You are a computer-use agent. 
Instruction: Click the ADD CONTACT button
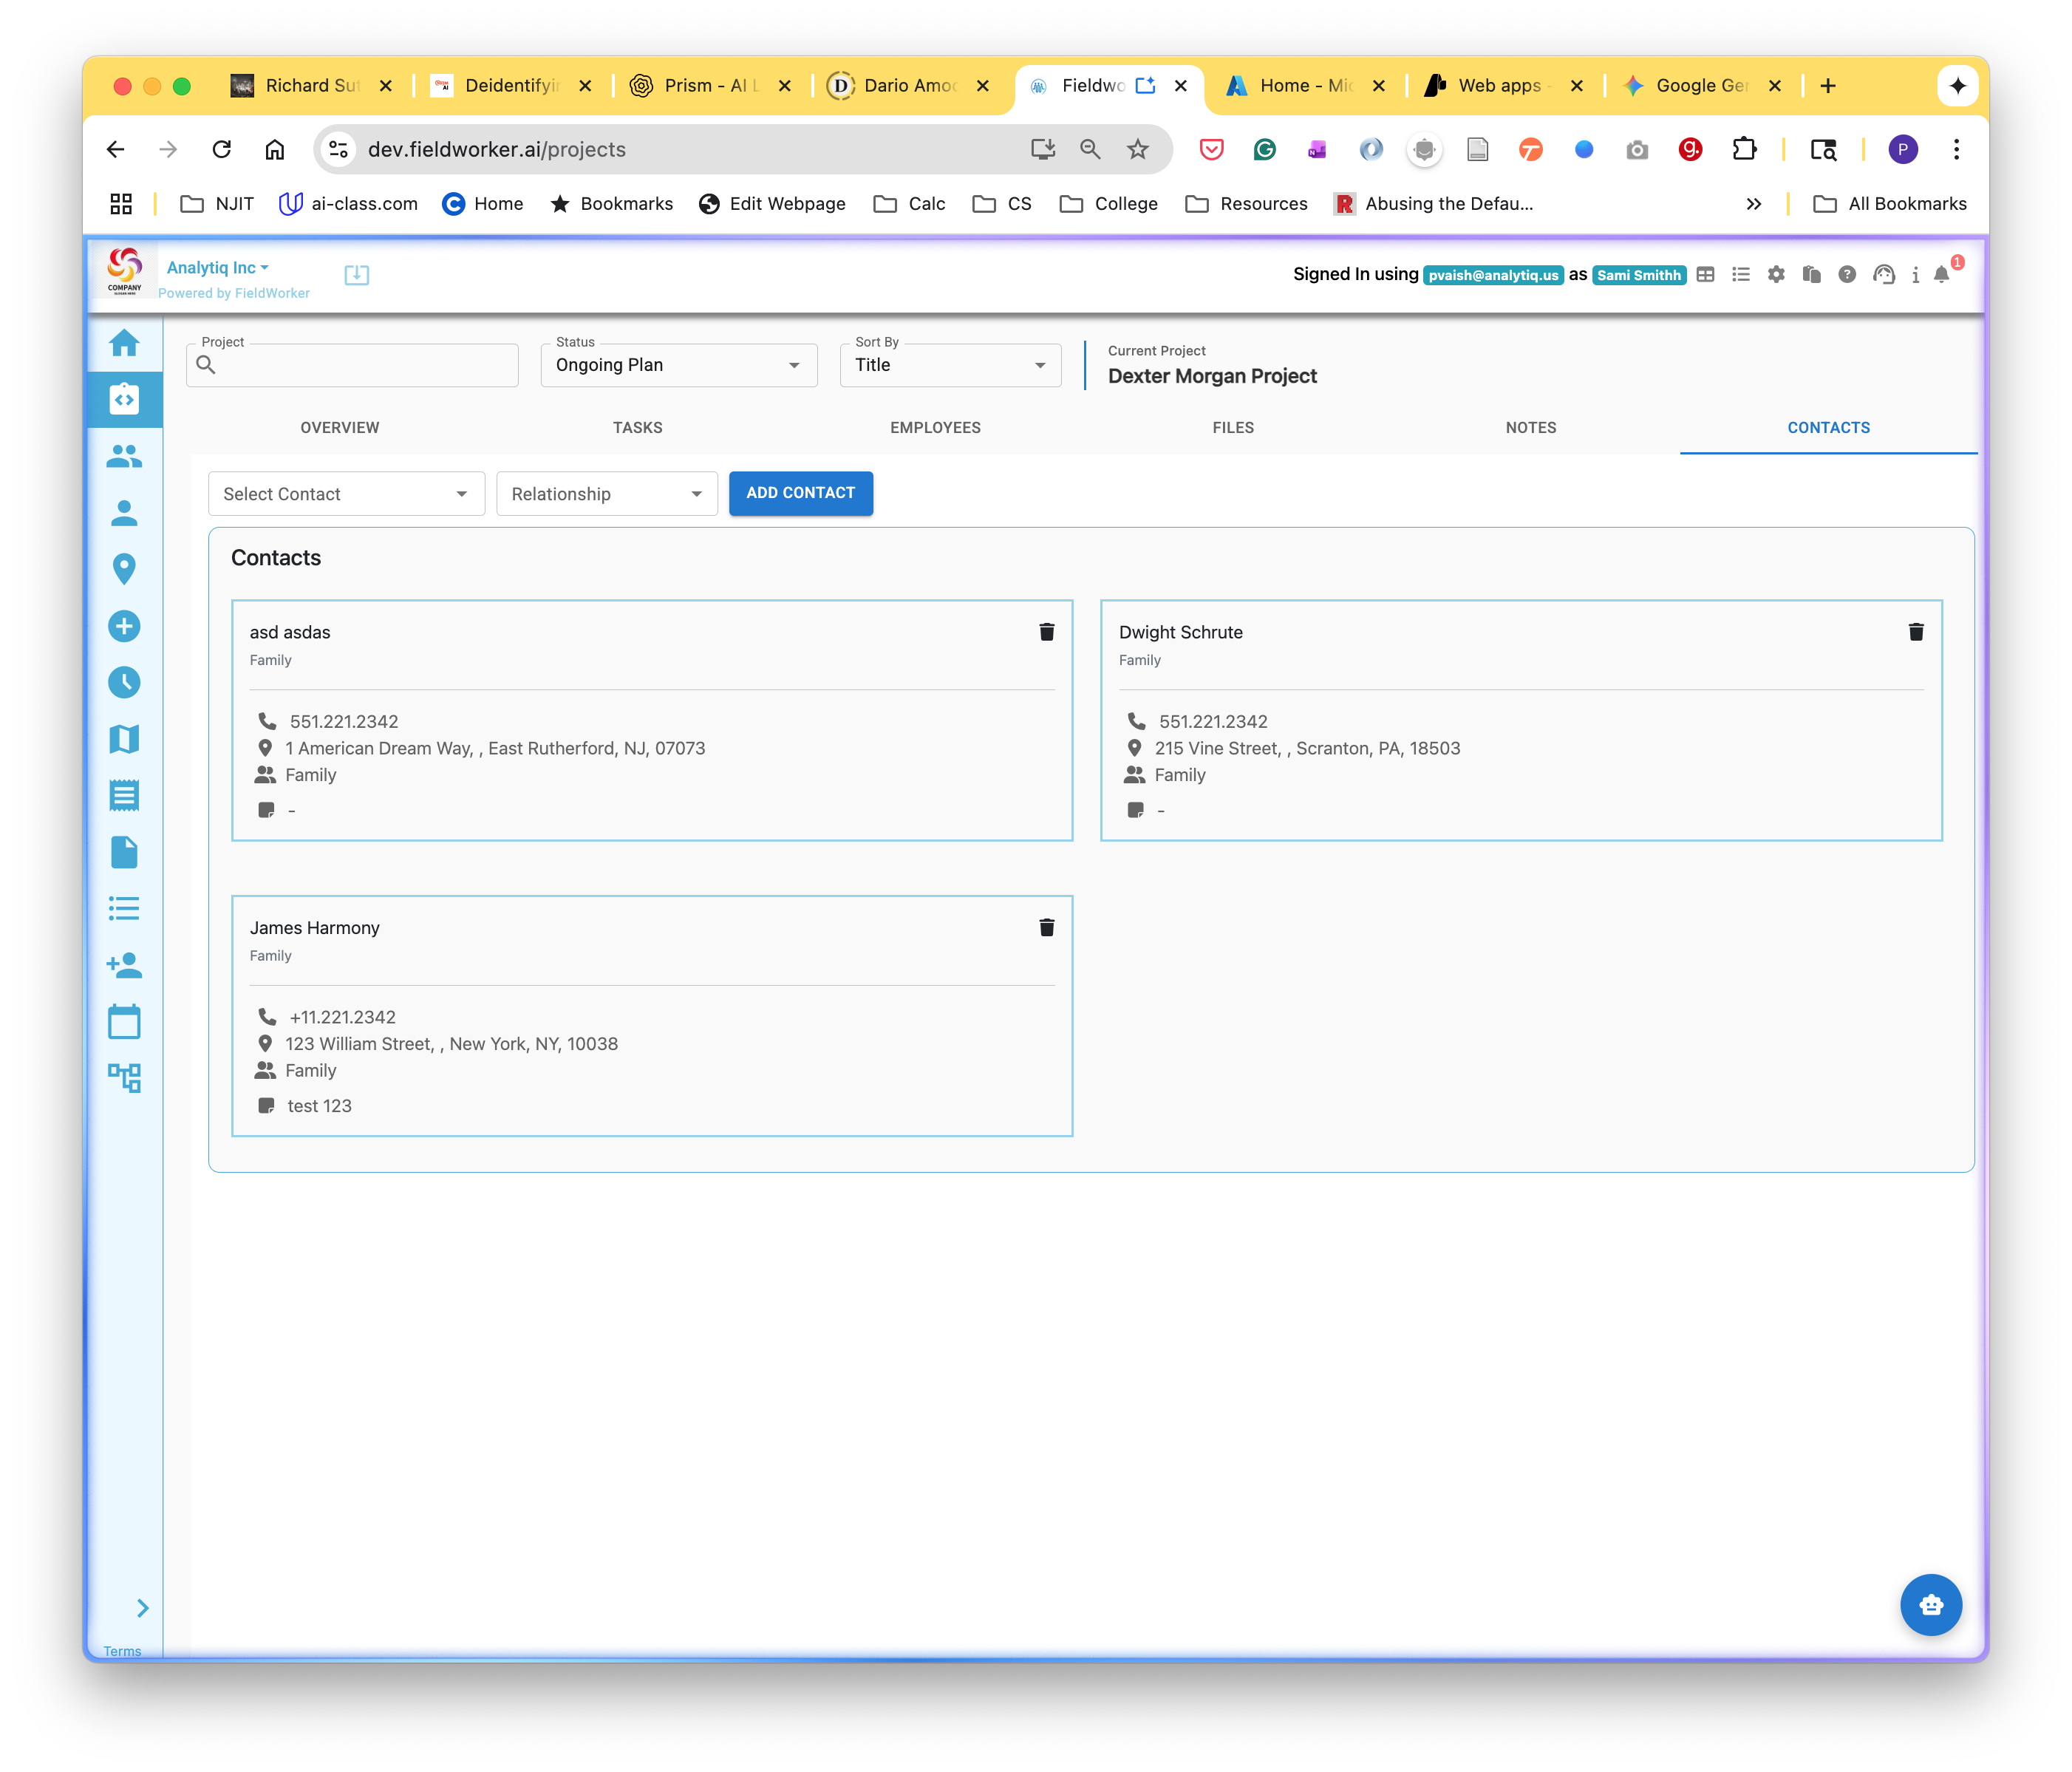click(800, 493)
